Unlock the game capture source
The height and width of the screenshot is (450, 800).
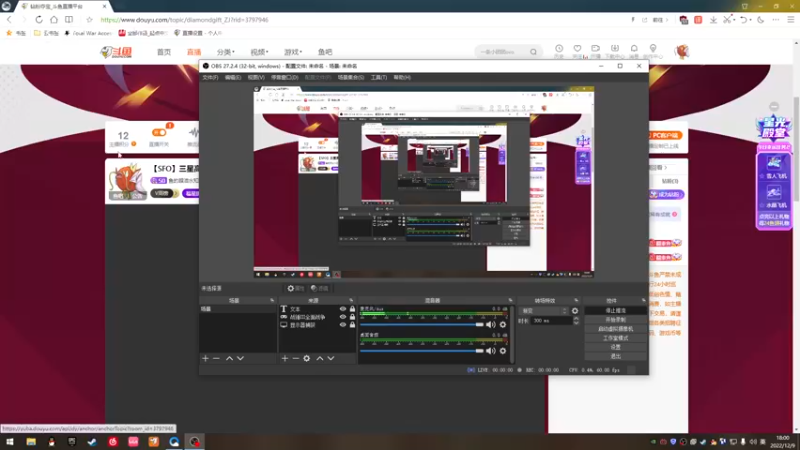point(352,317)
